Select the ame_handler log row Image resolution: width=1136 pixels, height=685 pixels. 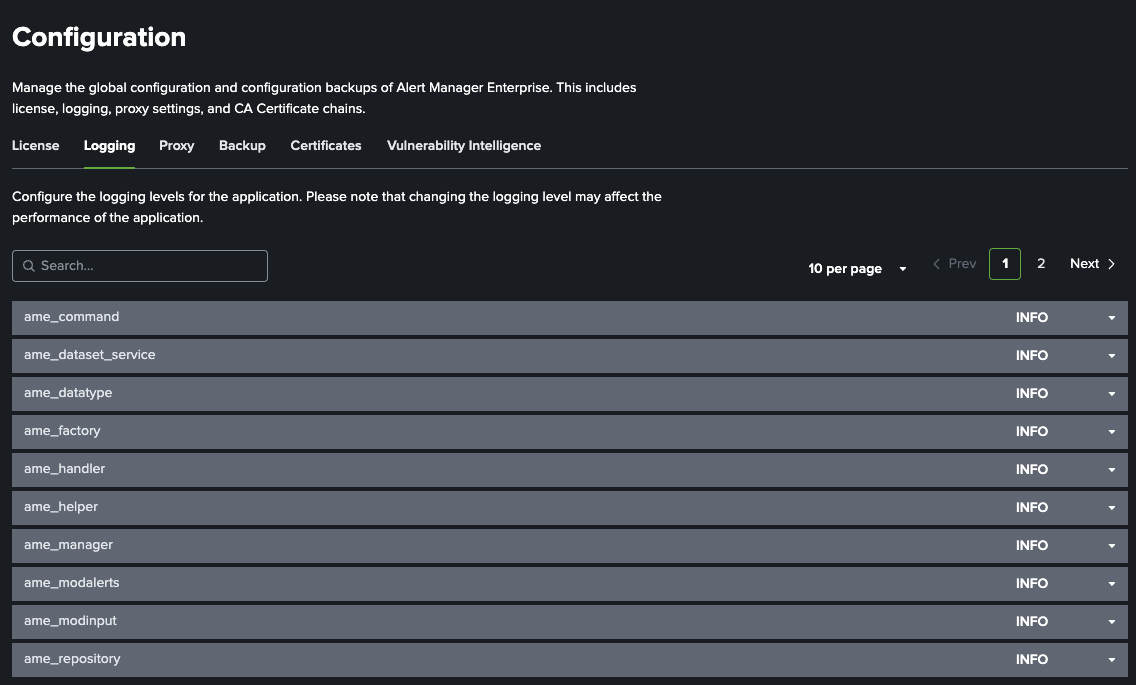pyautogui.click(x=400, y=469)
